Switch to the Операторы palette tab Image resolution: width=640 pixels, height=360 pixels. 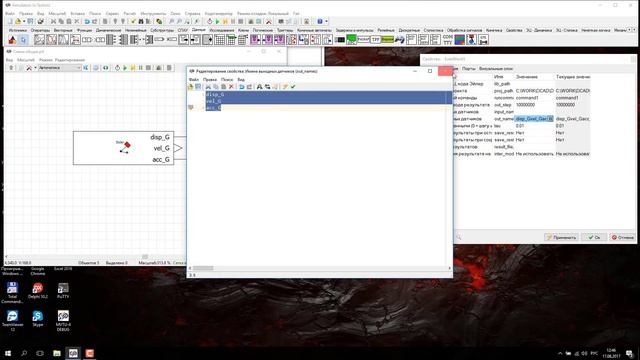click(40, 30)
